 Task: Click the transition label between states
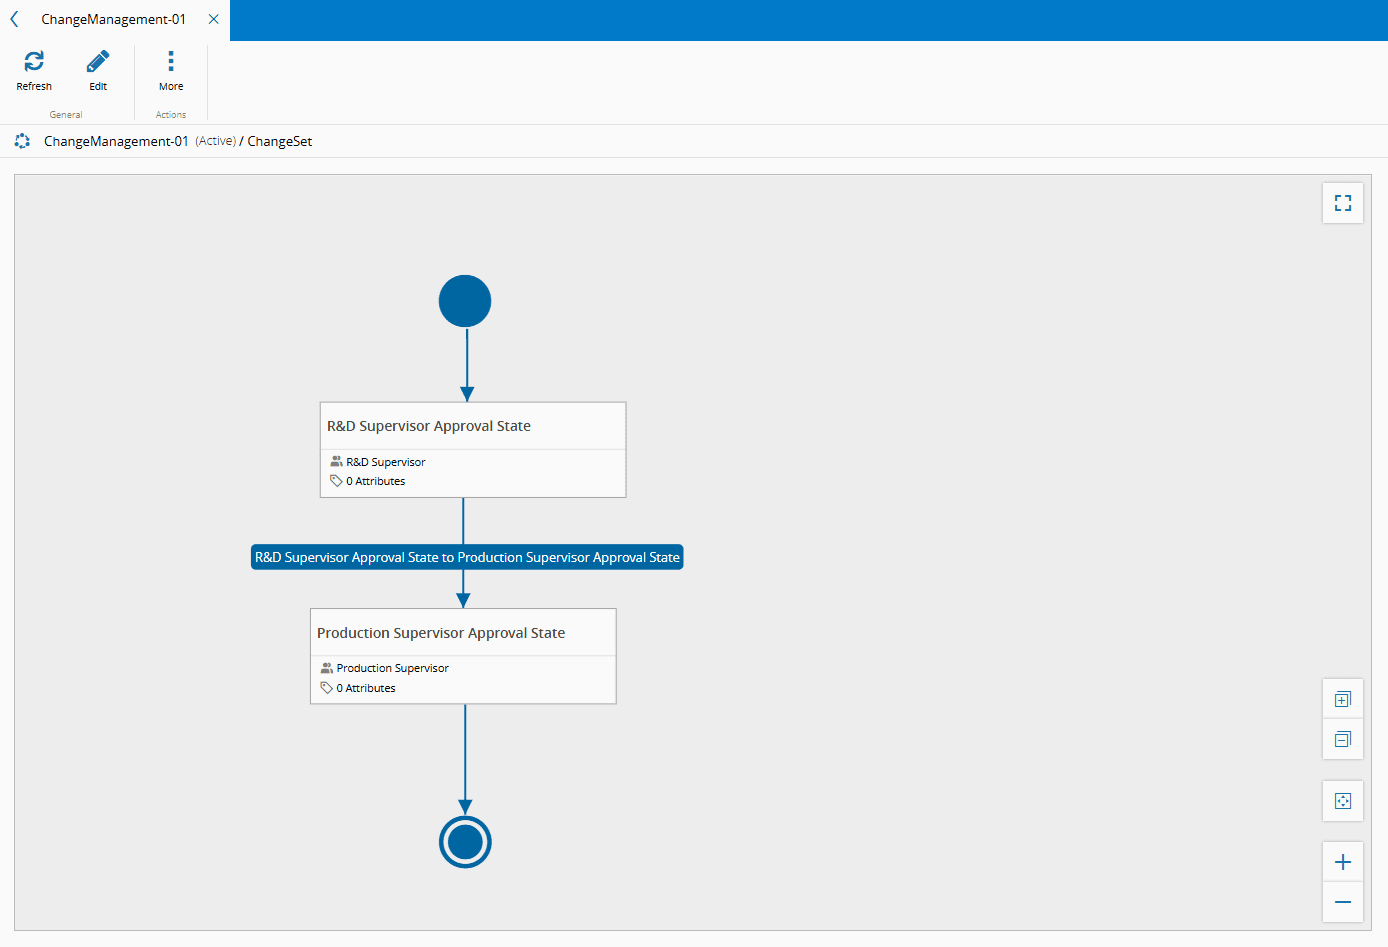coord(467,557)
